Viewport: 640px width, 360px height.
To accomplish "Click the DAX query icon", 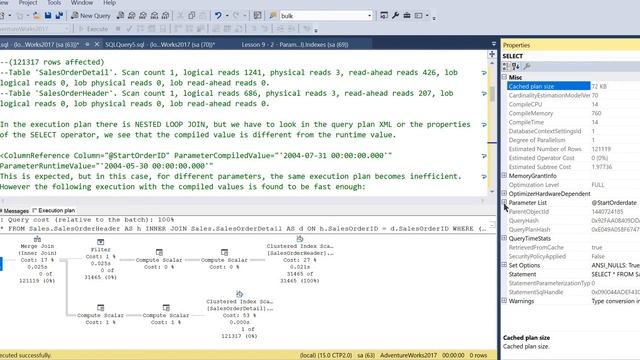I will [x=165, y=16].
